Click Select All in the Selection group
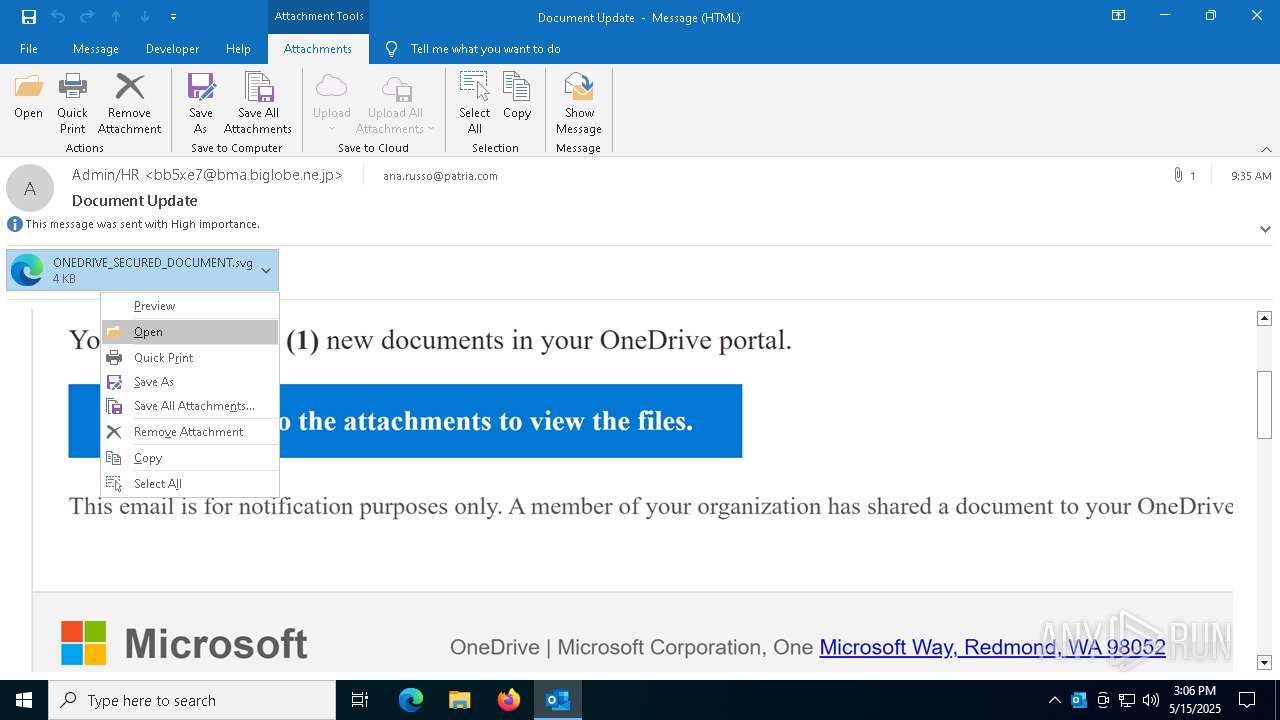This screenshot has width=1280, height=720. click(x=474, y=104)
